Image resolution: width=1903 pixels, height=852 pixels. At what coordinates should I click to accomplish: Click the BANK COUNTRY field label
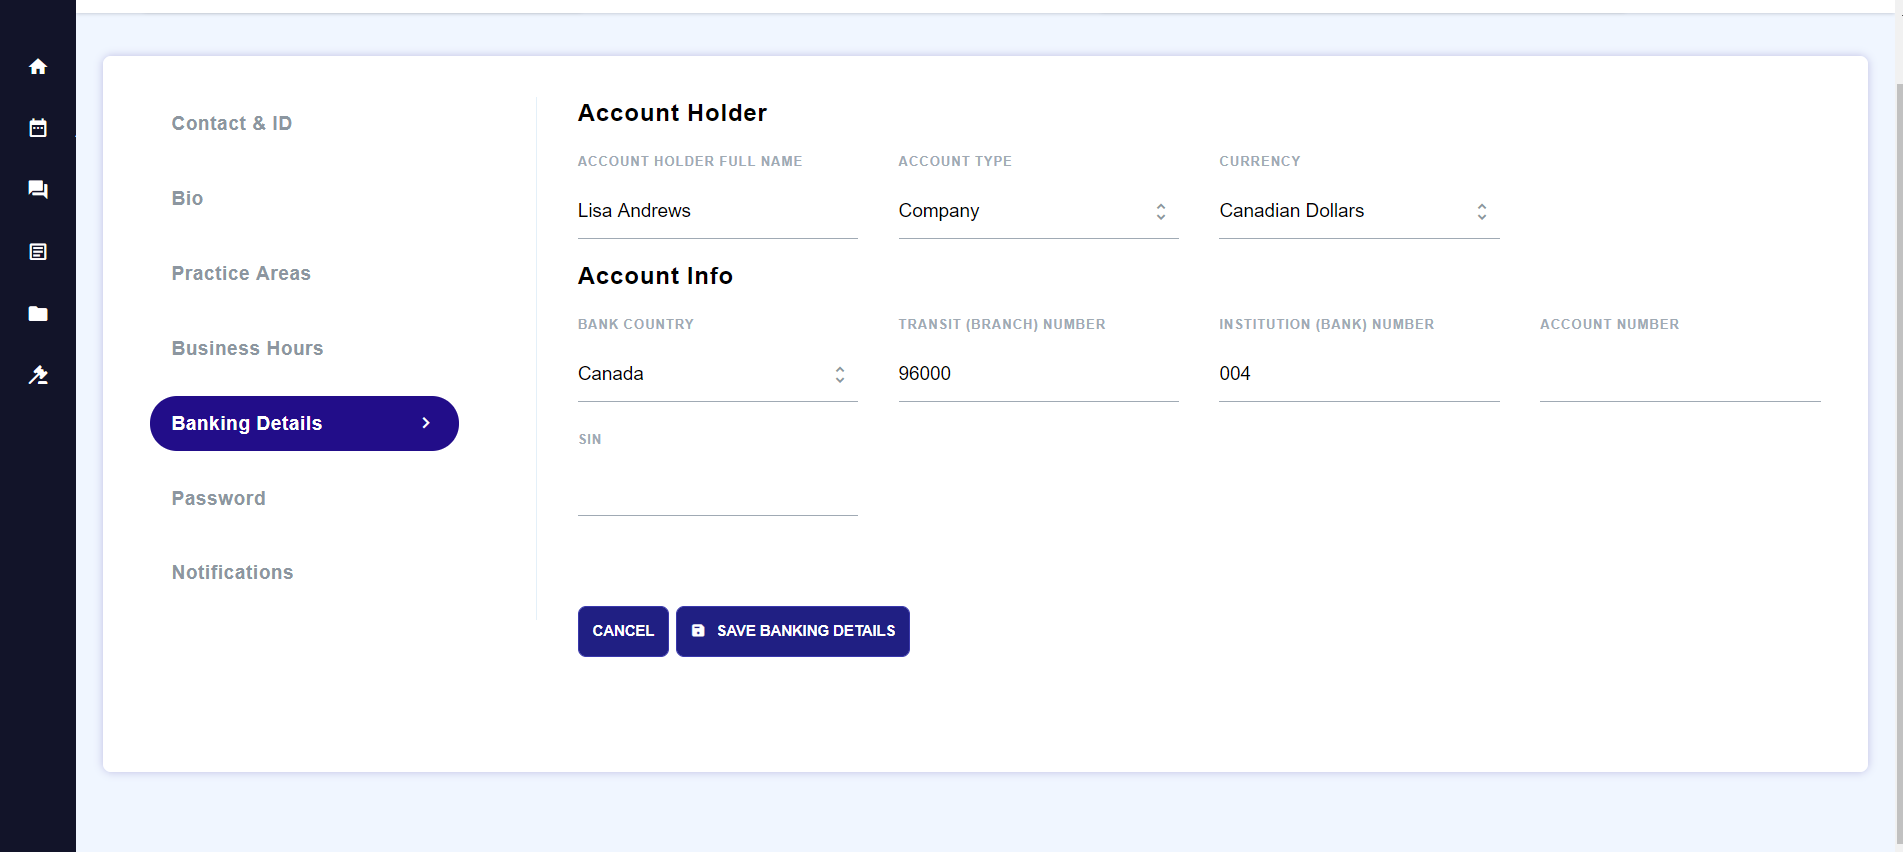pos(636,324)
